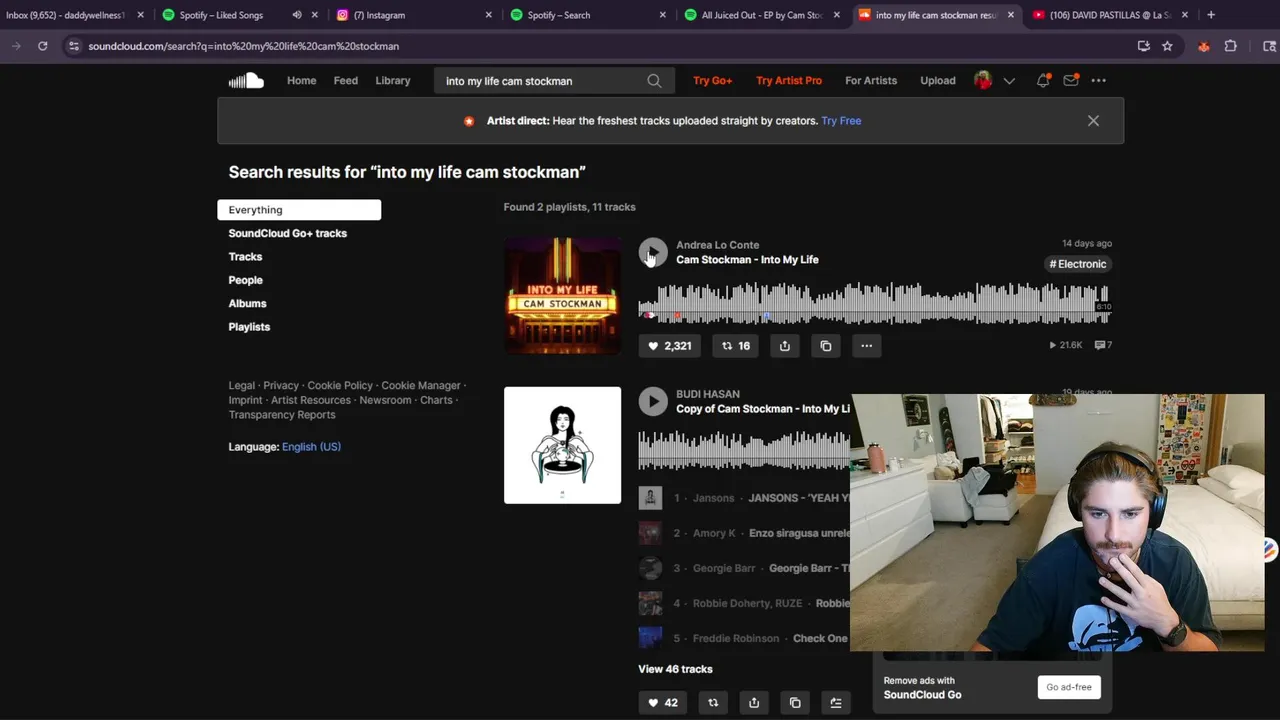Open the #Electronic tag
1280x720 pixels.
point(1078,264)
